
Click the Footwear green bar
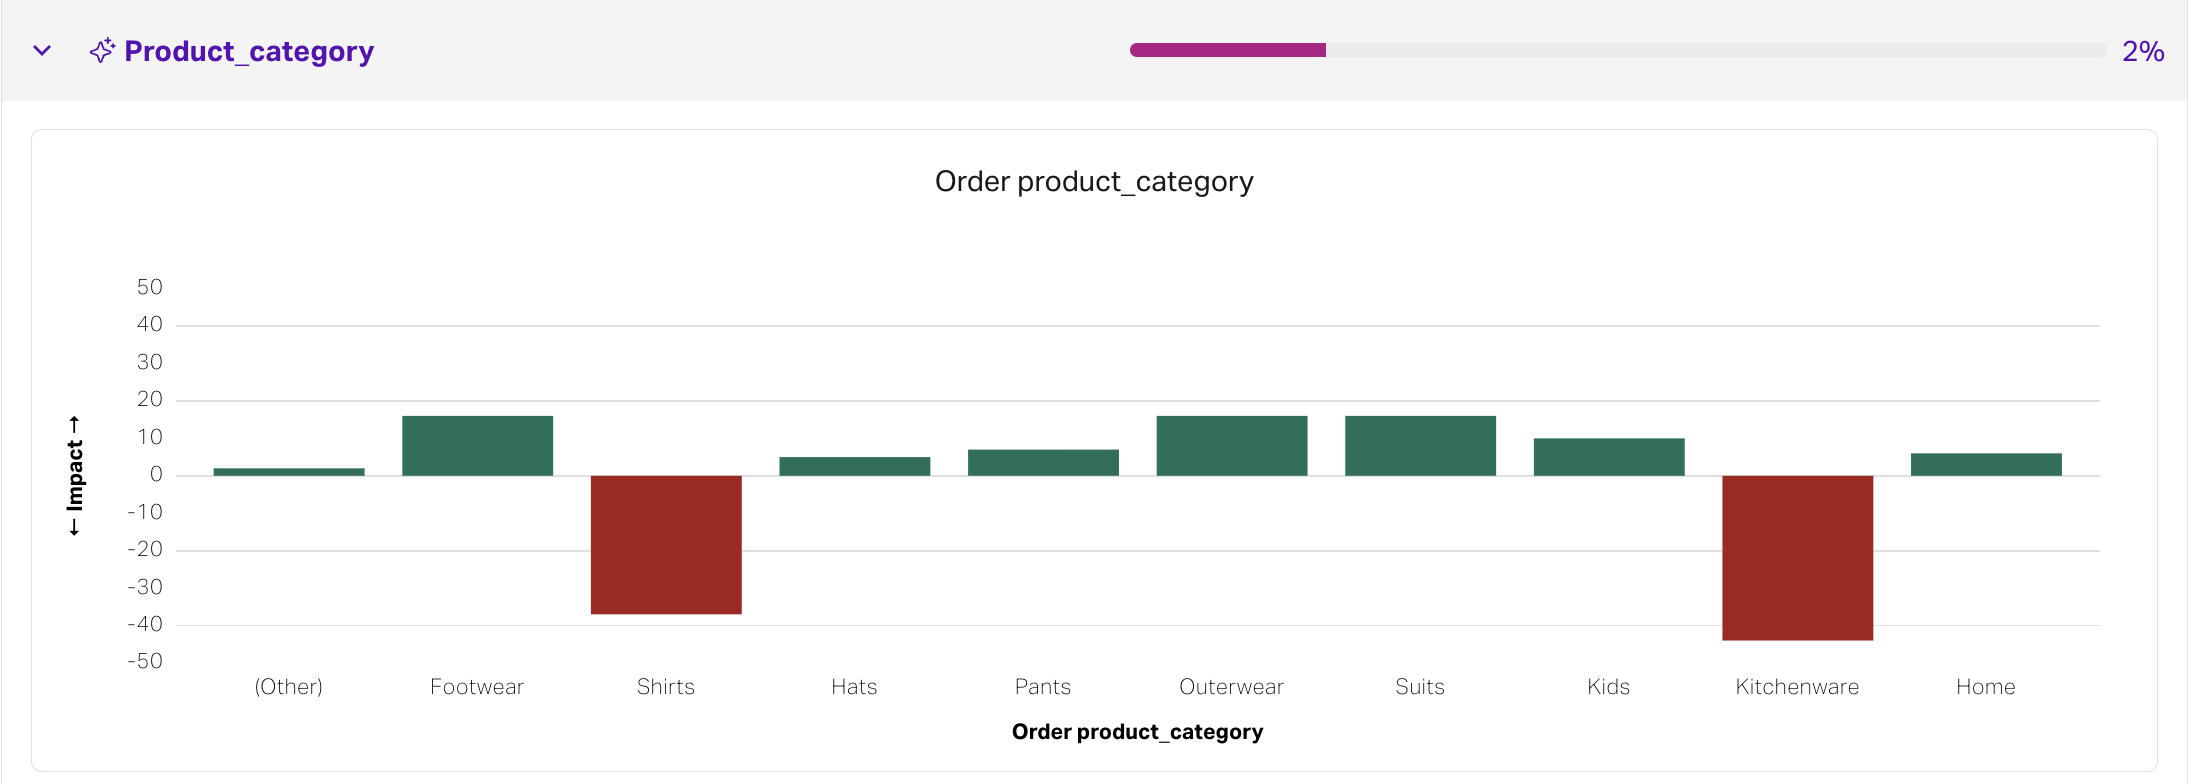(477, 446)
